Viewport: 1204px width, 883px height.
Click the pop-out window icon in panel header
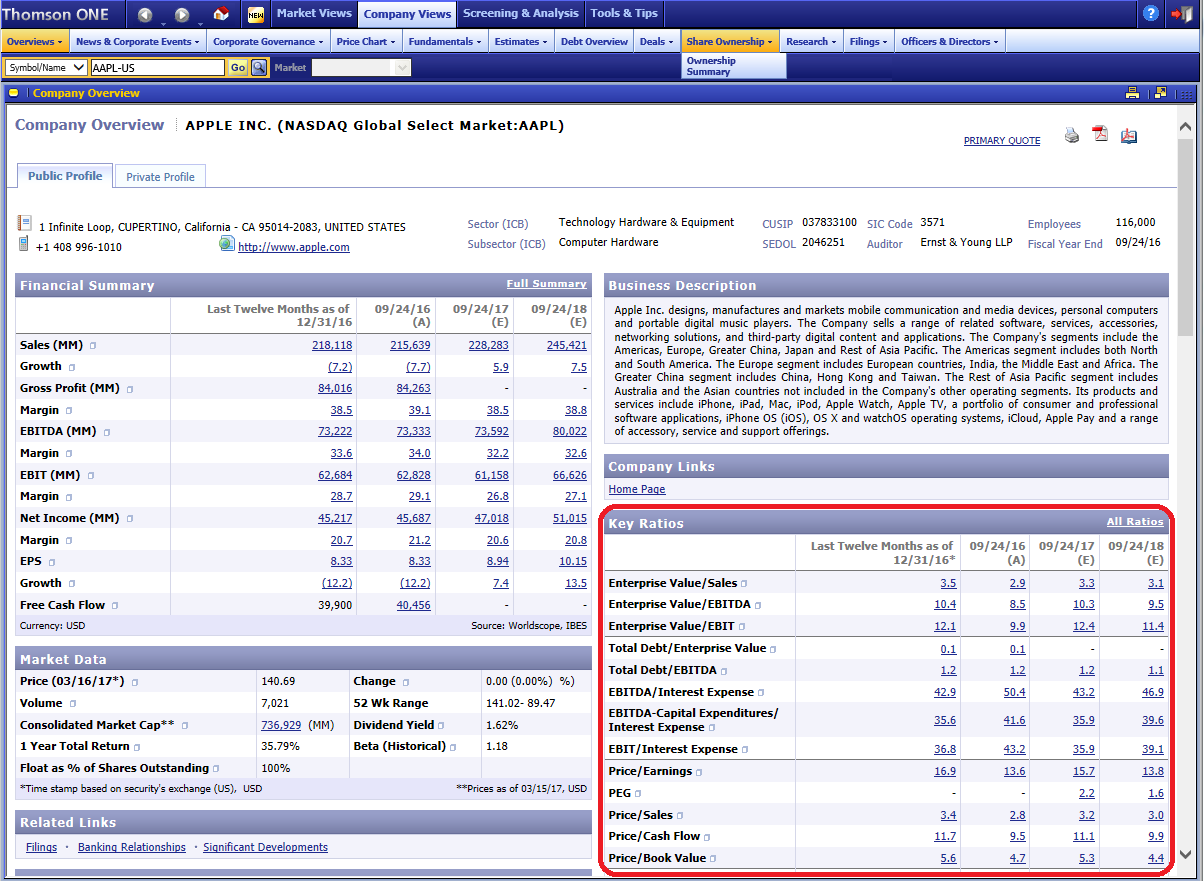point(1160,93)
